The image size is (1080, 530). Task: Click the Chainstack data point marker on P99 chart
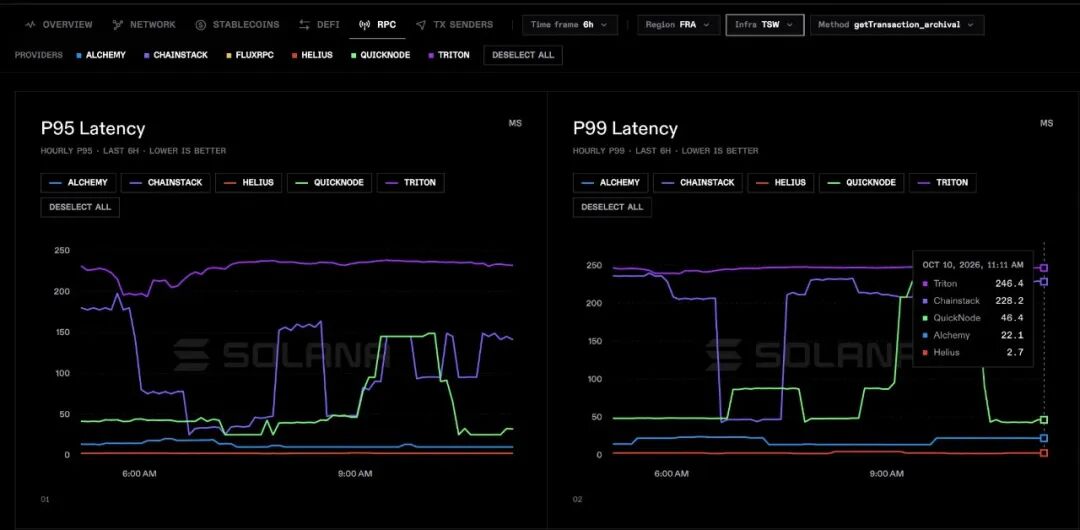click(1044, 282)
